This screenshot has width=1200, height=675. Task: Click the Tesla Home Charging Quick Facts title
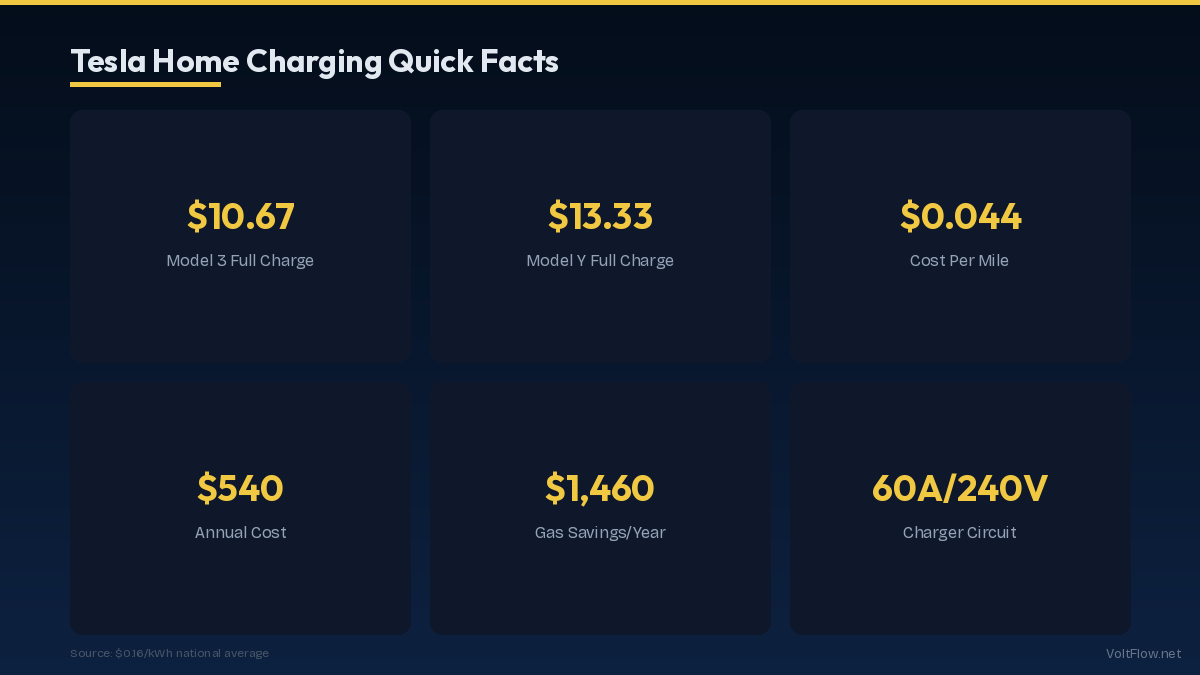pyautogui.click(x=314, y=61)
